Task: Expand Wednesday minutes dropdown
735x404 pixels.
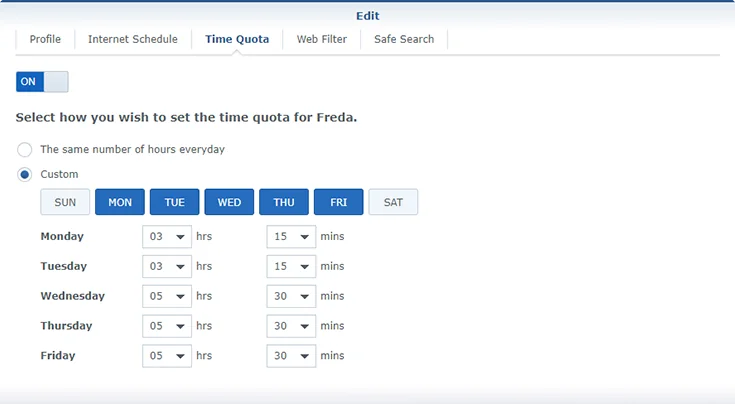Action: tap(291, 297)
